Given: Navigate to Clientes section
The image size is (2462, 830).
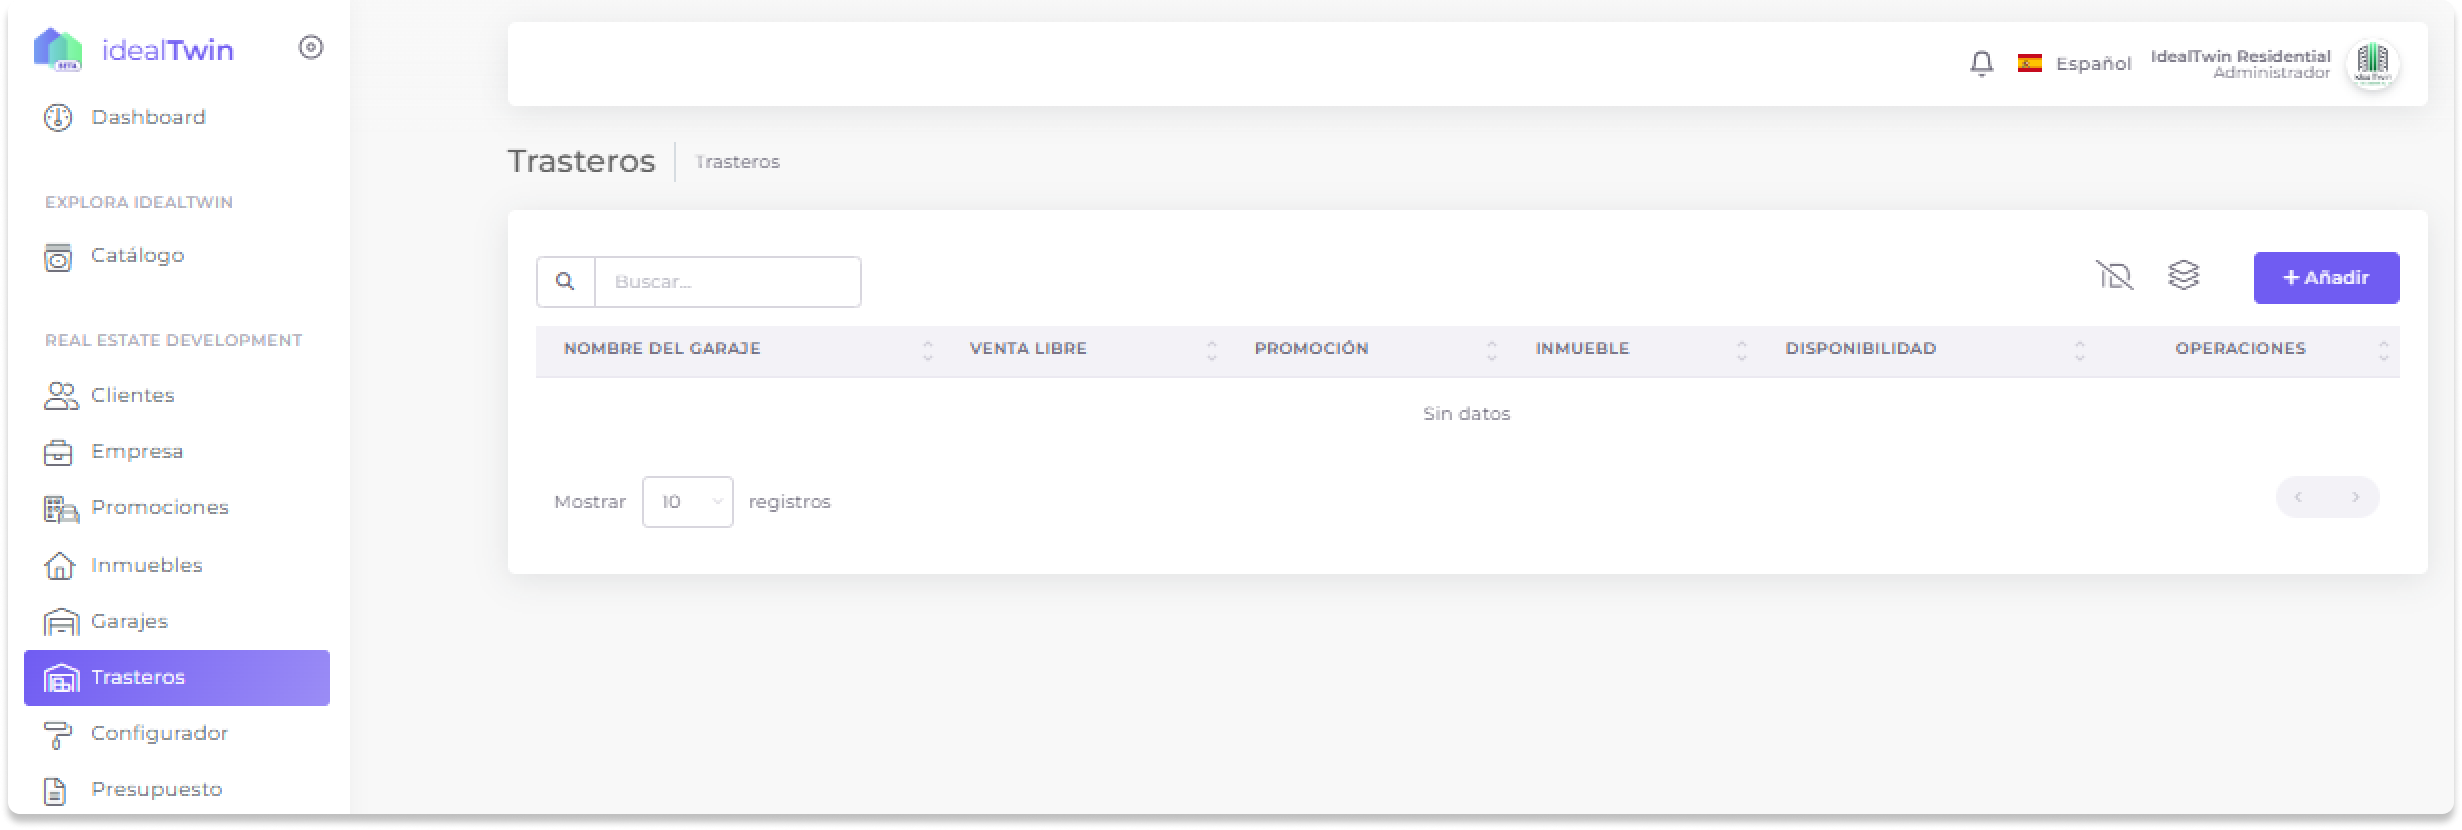Looking at the screenshot, I should click(132, 396).
